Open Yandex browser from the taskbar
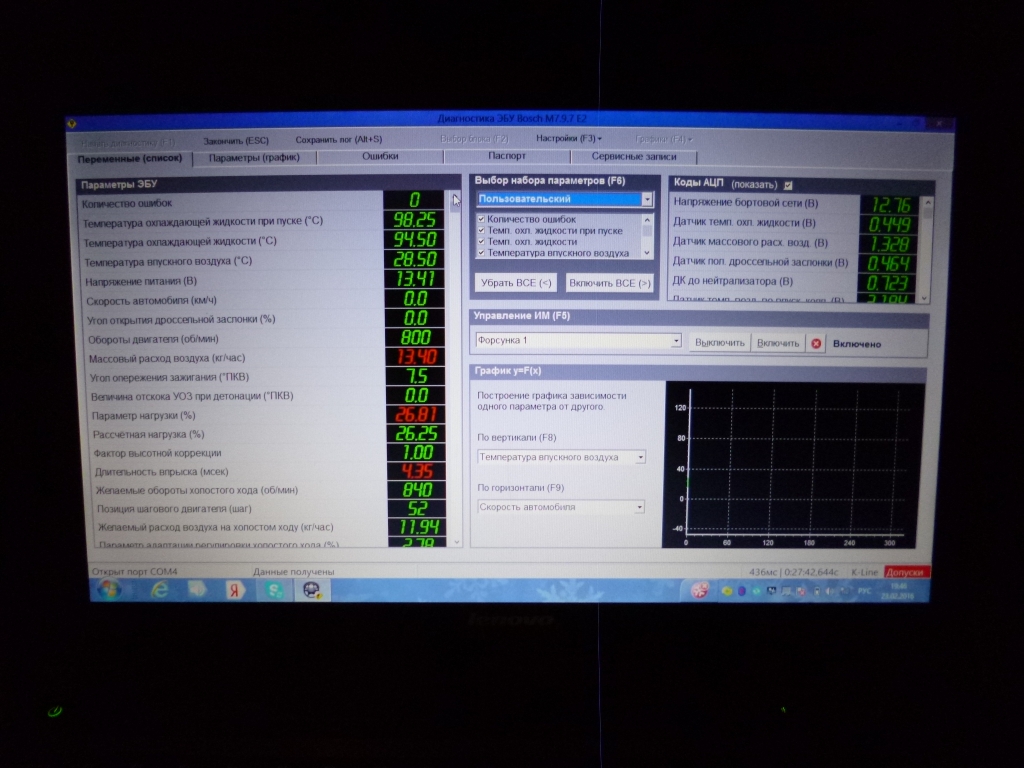Image resolution: width=1024 pixels, height=768 pixels. (x=236, y=590)
